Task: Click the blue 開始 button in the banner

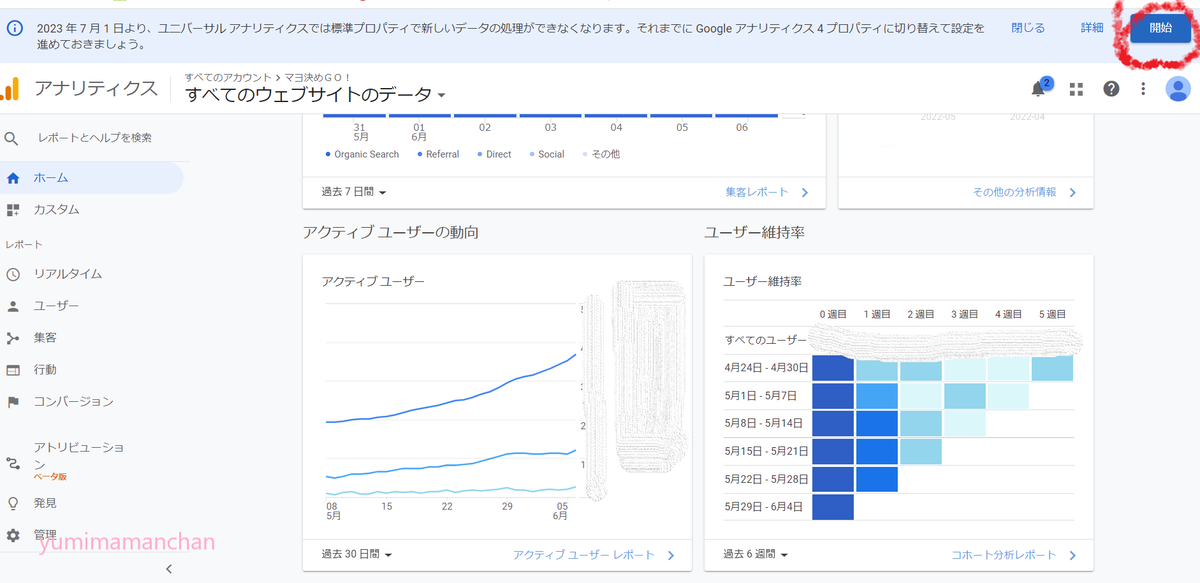Action: pos(1160,28)
